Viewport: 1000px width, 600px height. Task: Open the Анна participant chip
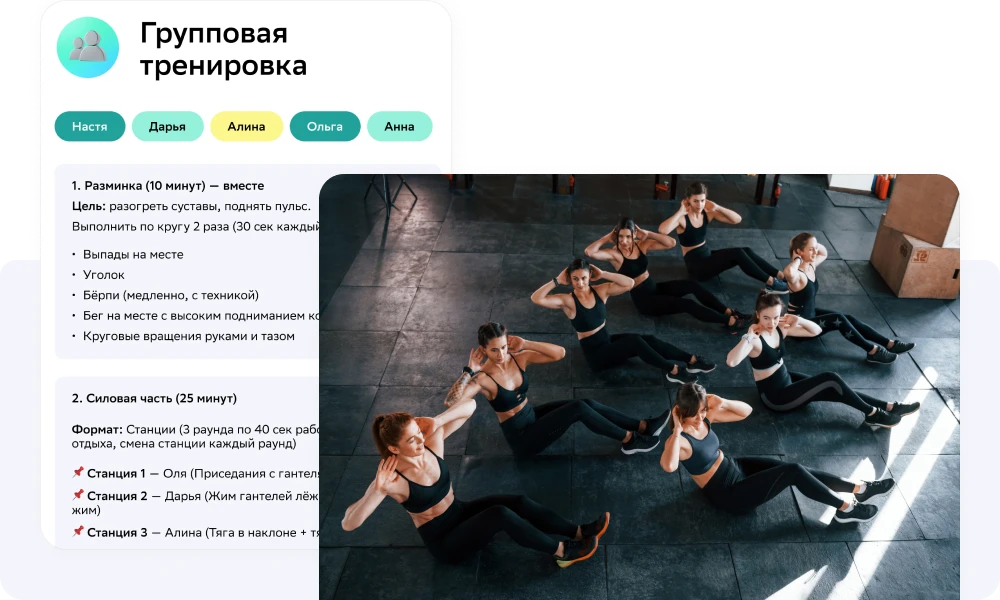point(399,126)
